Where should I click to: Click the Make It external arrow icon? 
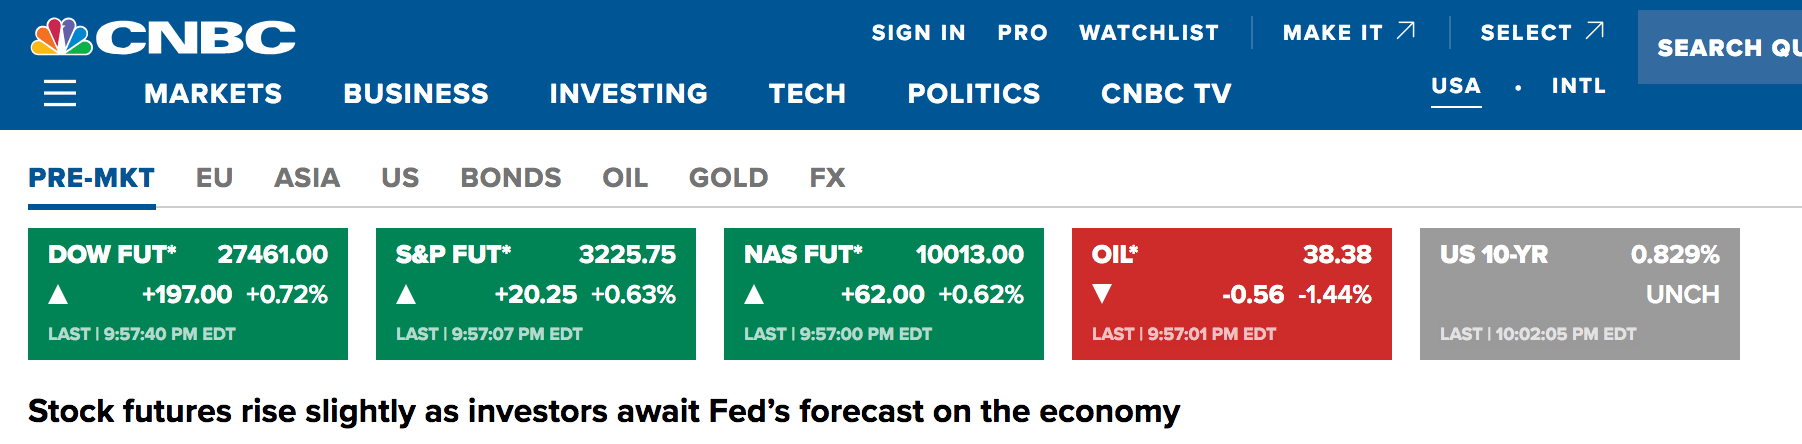1406,31
